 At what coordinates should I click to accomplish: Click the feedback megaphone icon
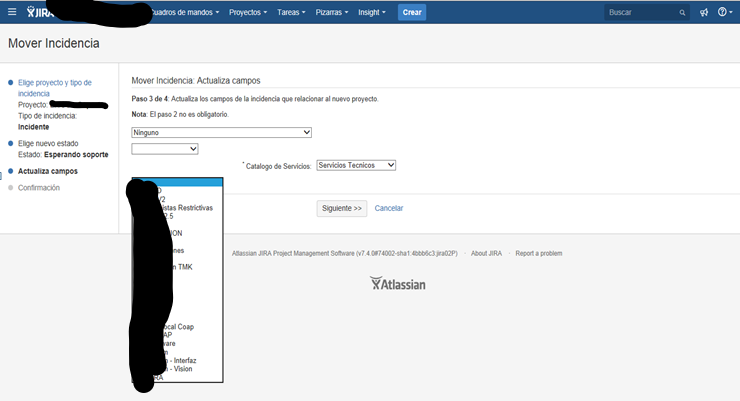[704, 12]
